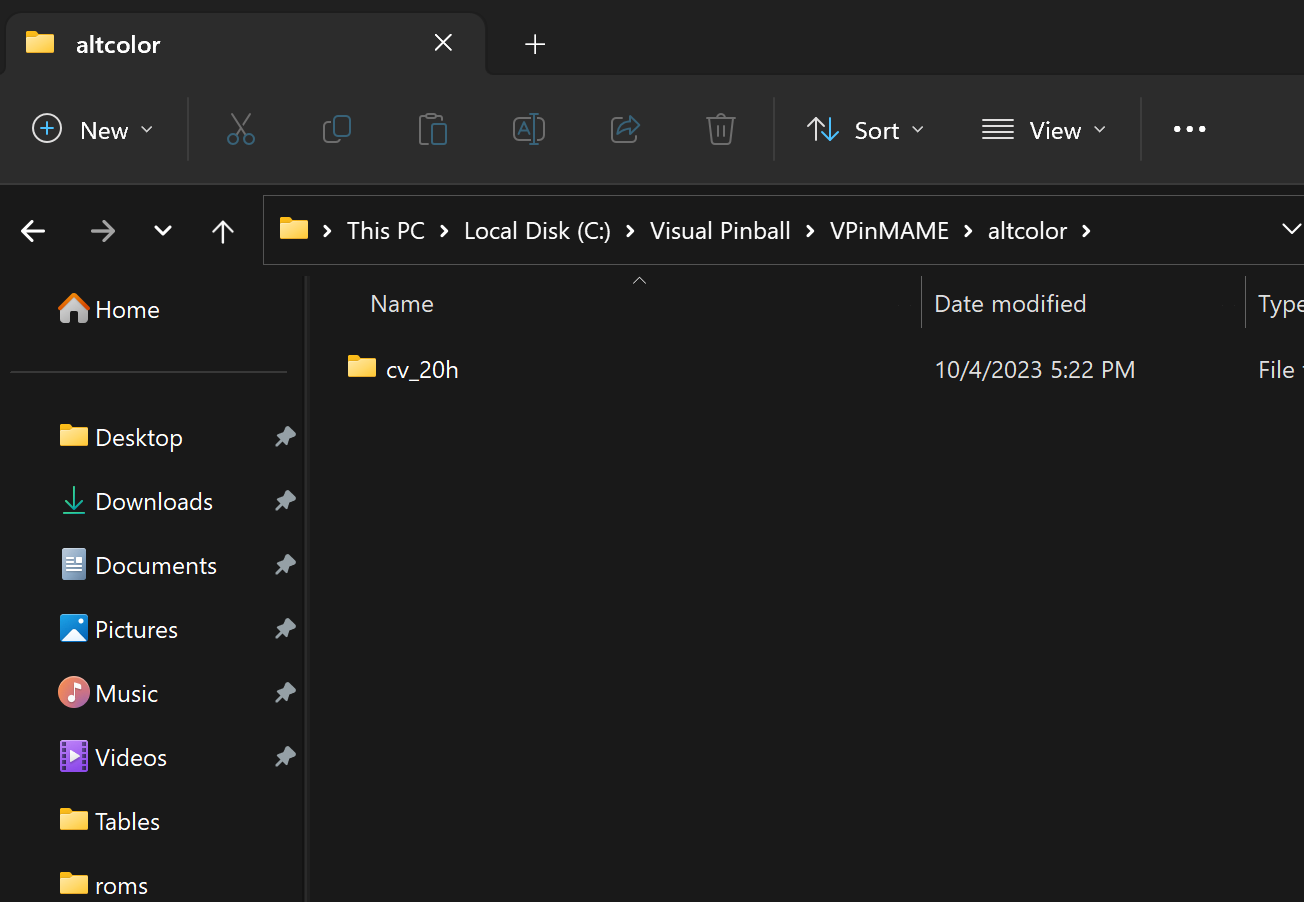Open the See more ellipsis menu
The height and width of the screenshot is (902, 1304).
click(1188, 129)
